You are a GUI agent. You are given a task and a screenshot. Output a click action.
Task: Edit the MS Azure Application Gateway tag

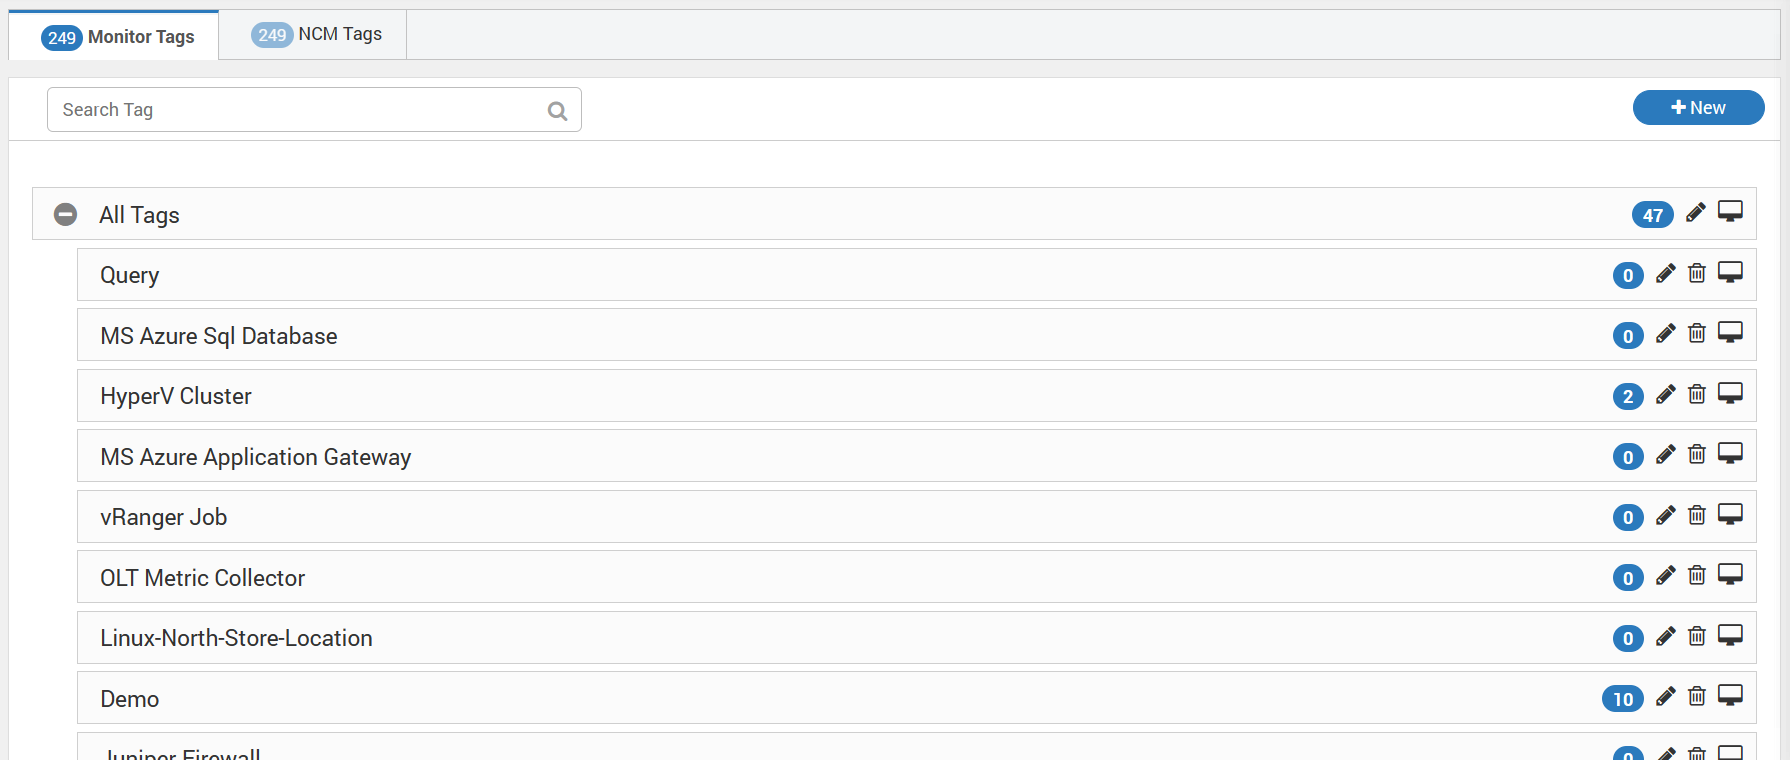[1665, 455]
